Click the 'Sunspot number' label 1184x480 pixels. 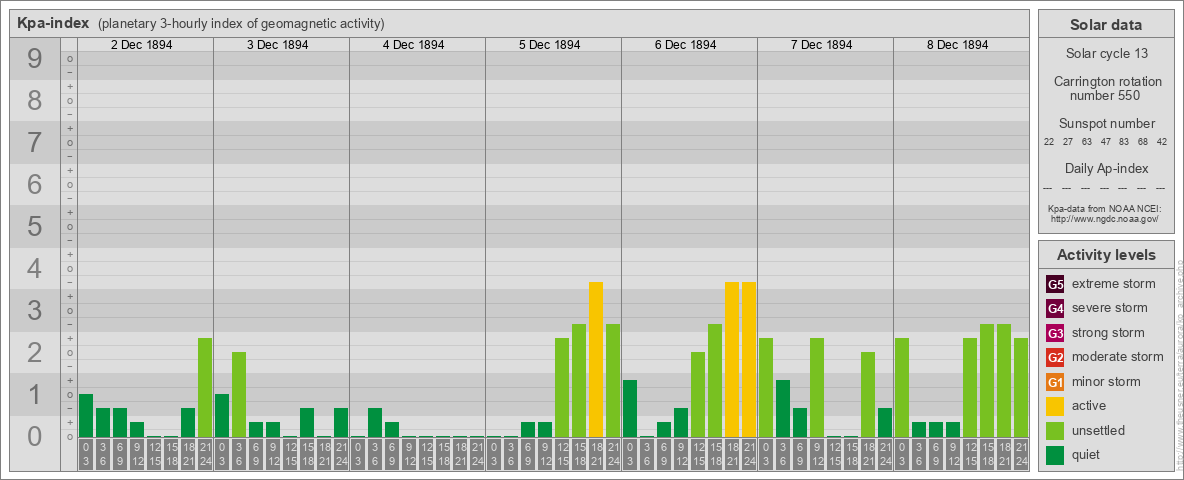point(1106,124)
